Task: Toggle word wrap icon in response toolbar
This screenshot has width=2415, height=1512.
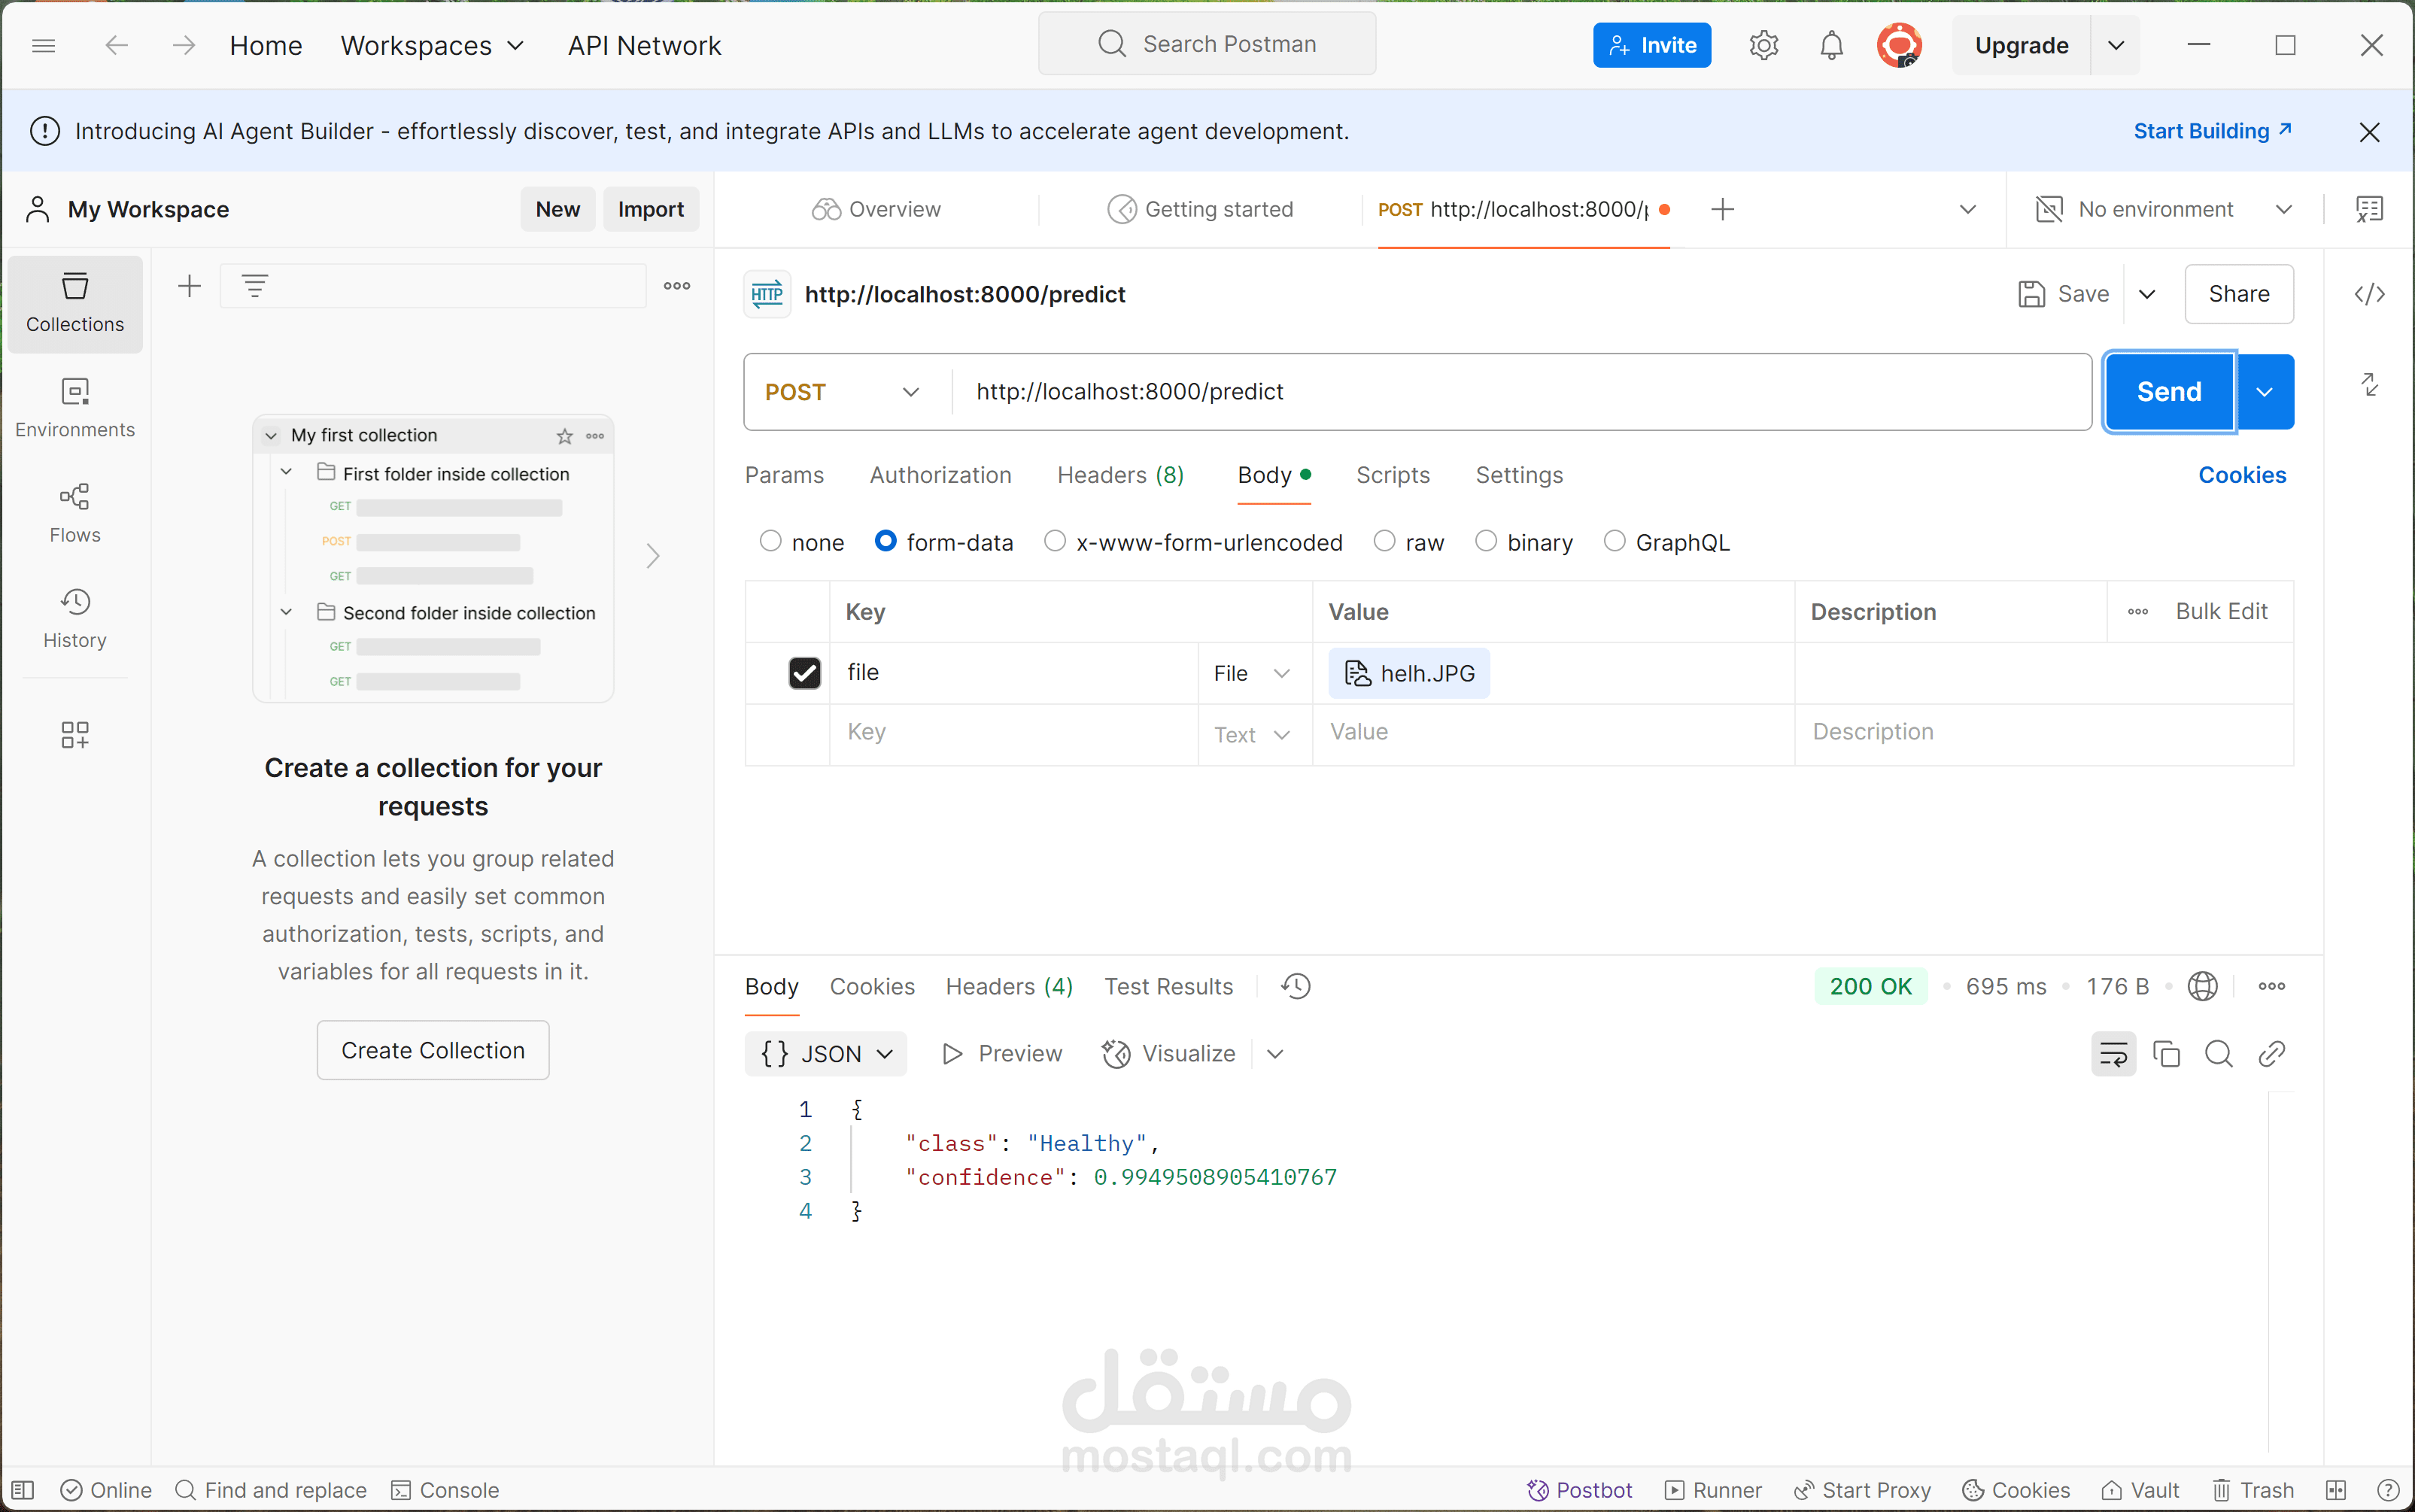Action: [x=2113, y=1054]
